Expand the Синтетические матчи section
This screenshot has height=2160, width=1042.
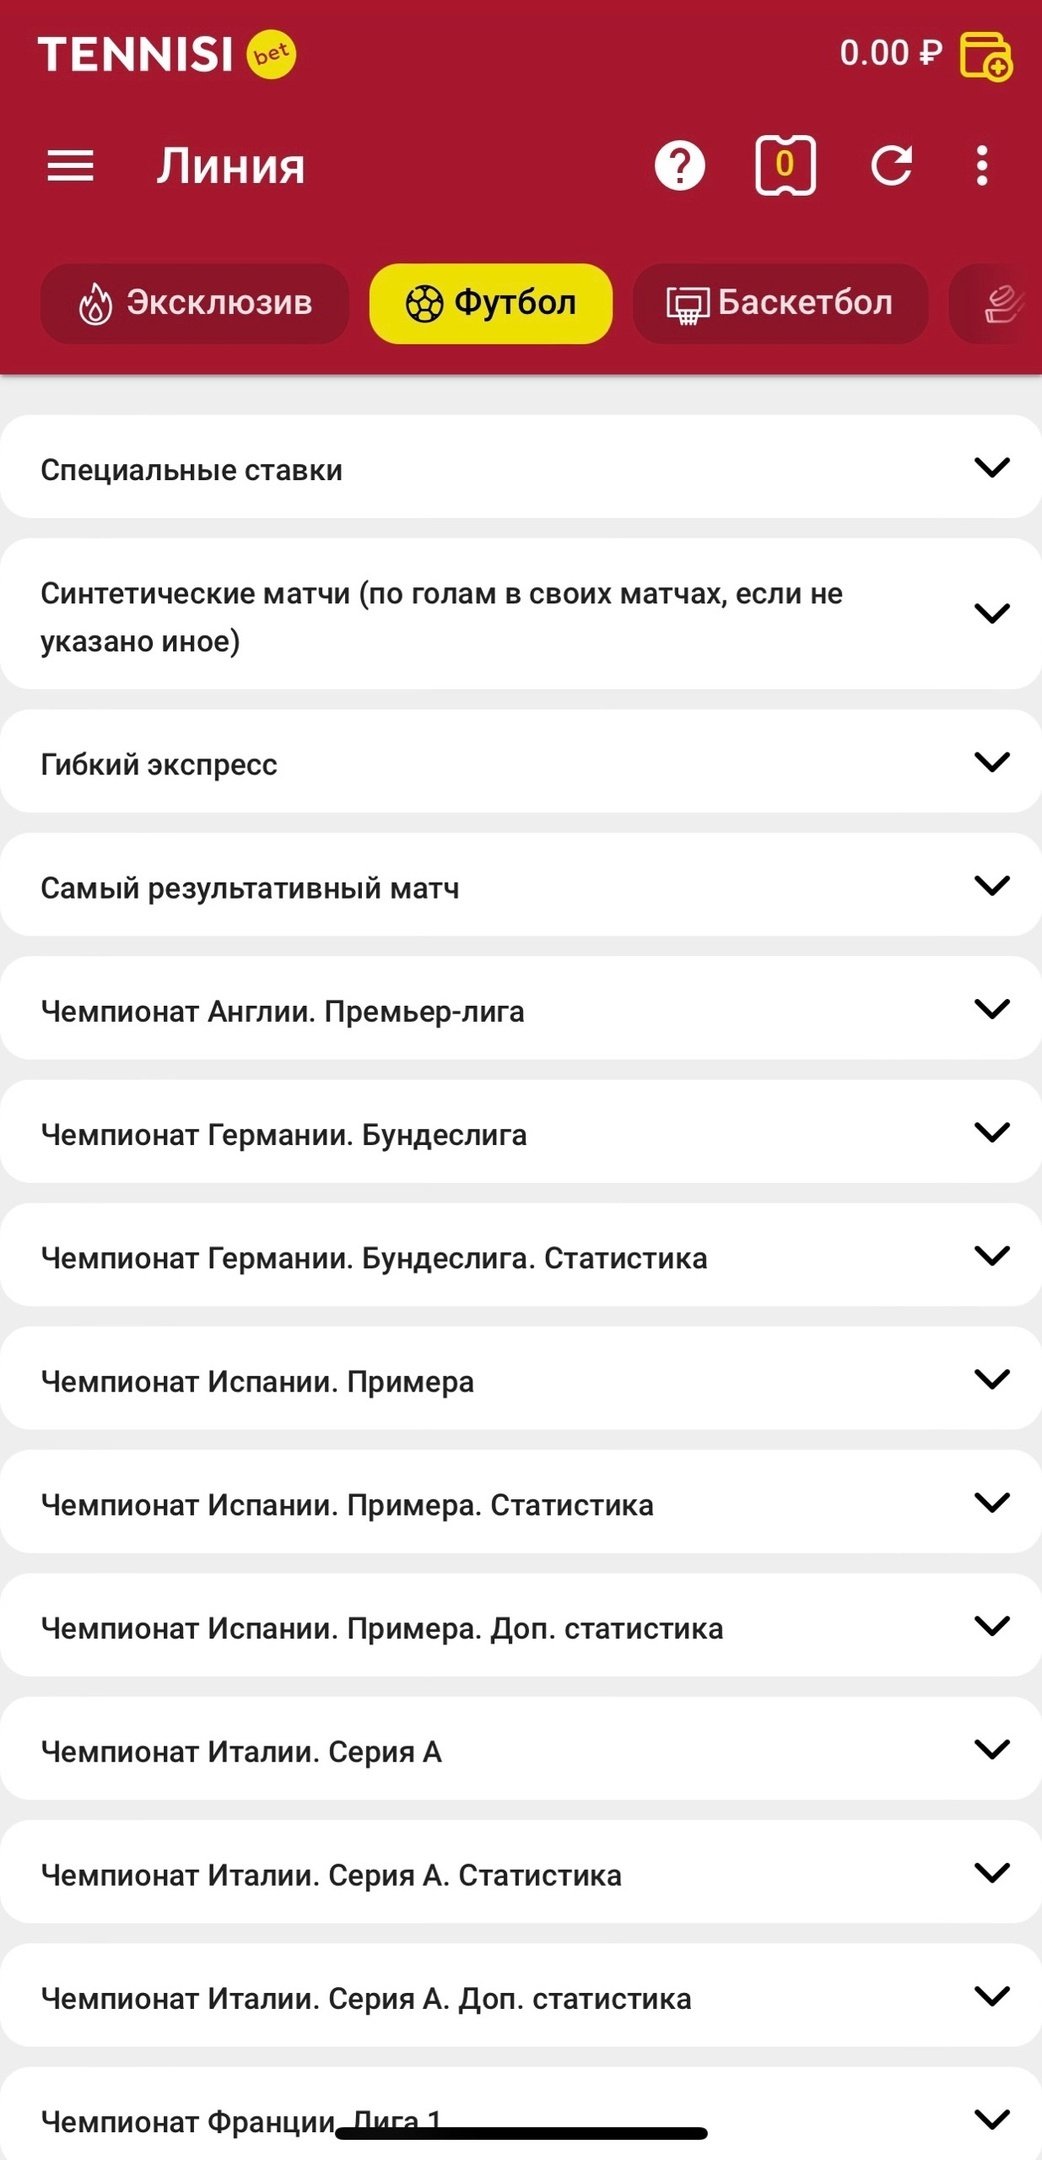520,615
